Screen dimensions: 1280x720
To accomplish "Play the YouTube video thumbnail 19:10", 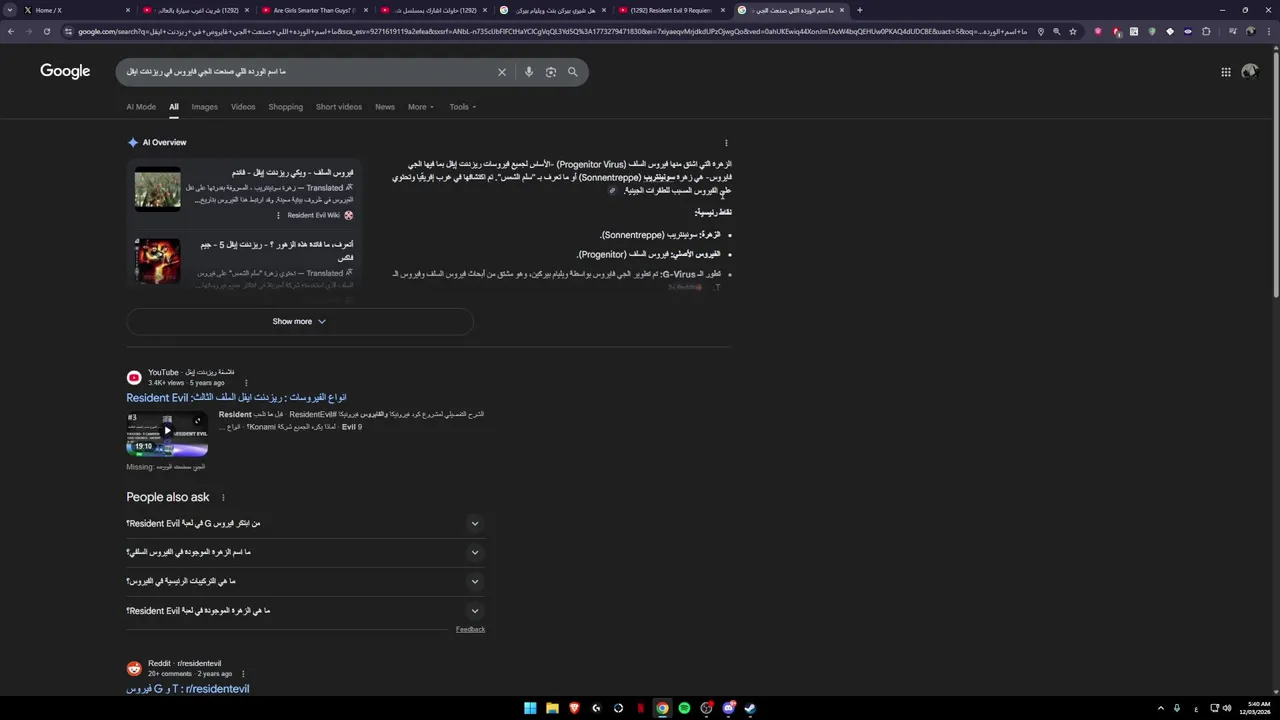I will [167, 433].
